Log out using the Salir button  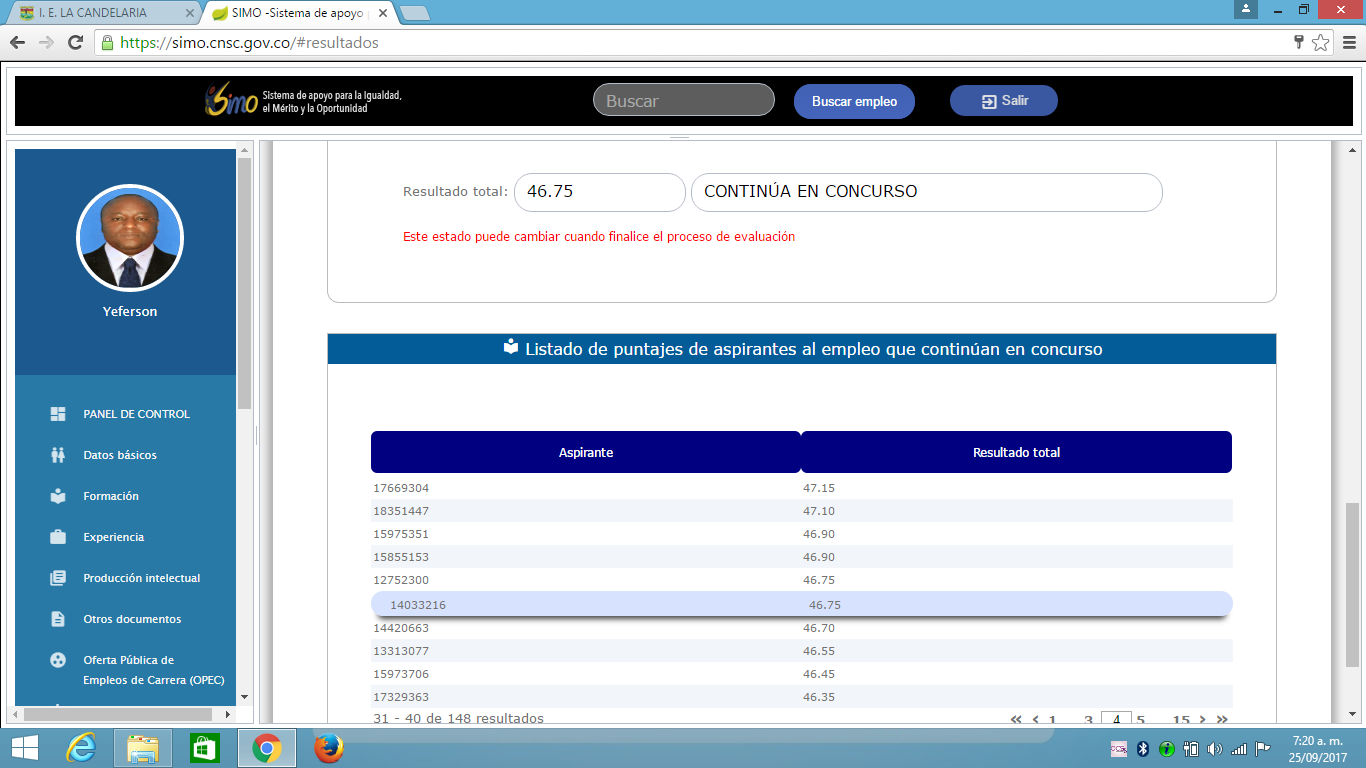1003,101
